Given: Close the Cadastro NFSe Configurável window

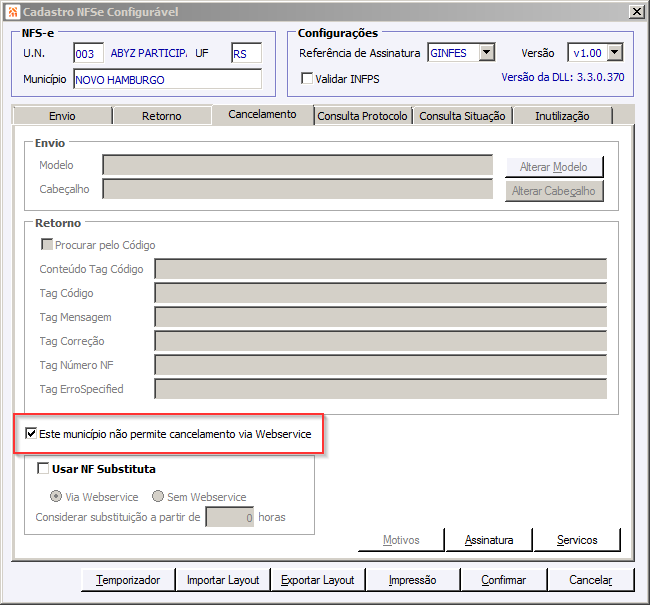Looking at the screenshot, I should click(636, 12).
